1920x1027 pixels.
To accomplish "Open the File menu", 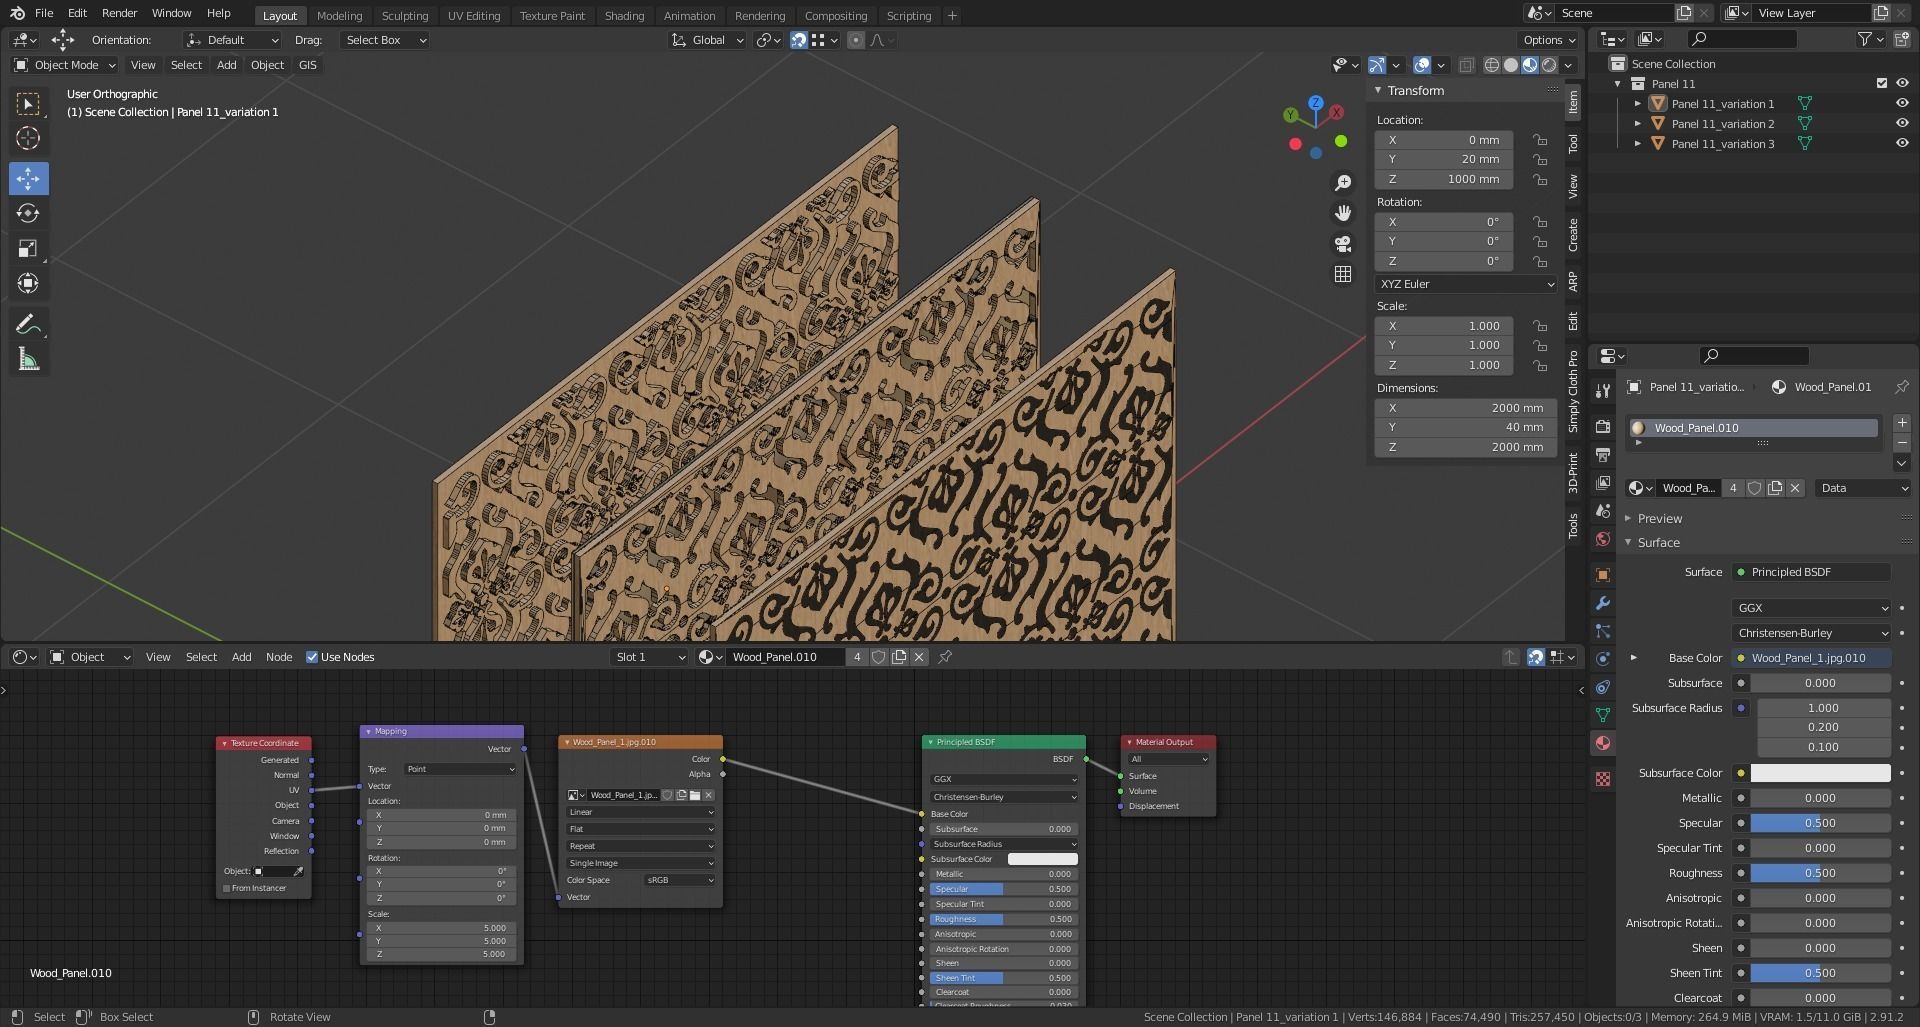I will pos(44,13).
